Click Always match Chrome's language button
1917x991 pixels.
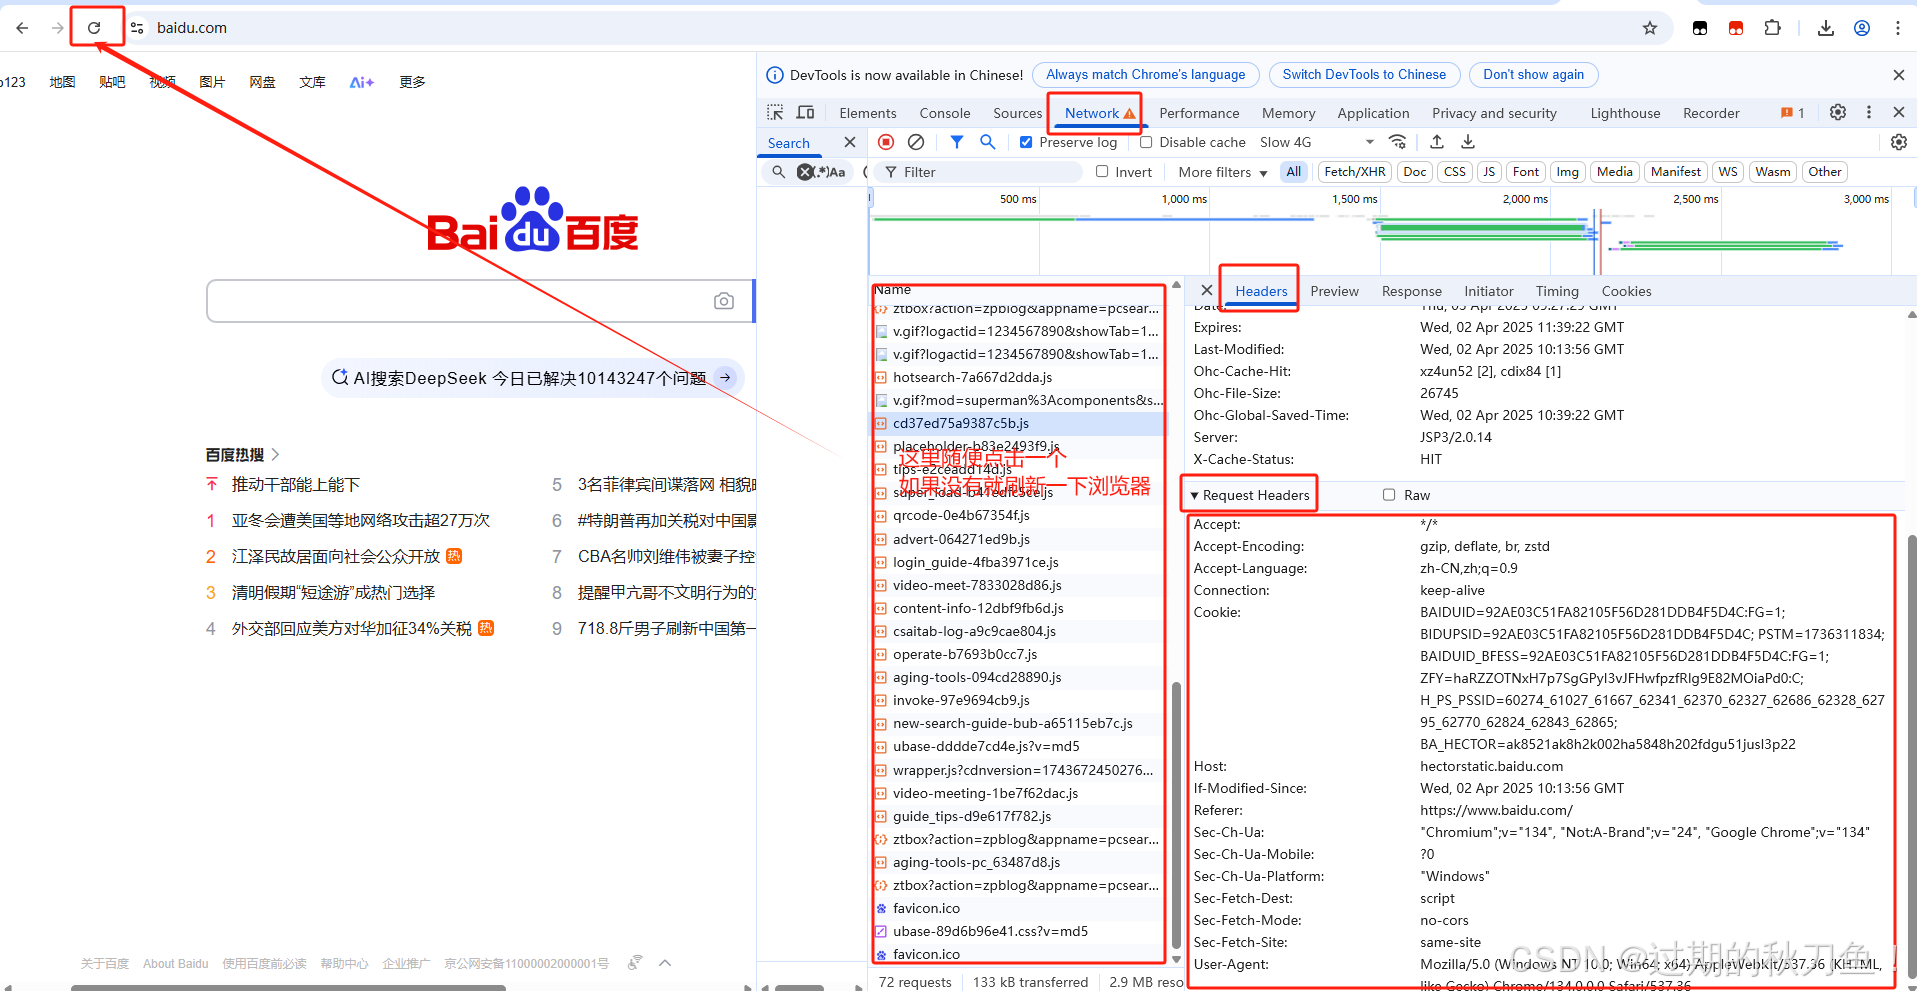pyautogui.click(x=1145, y=75)
